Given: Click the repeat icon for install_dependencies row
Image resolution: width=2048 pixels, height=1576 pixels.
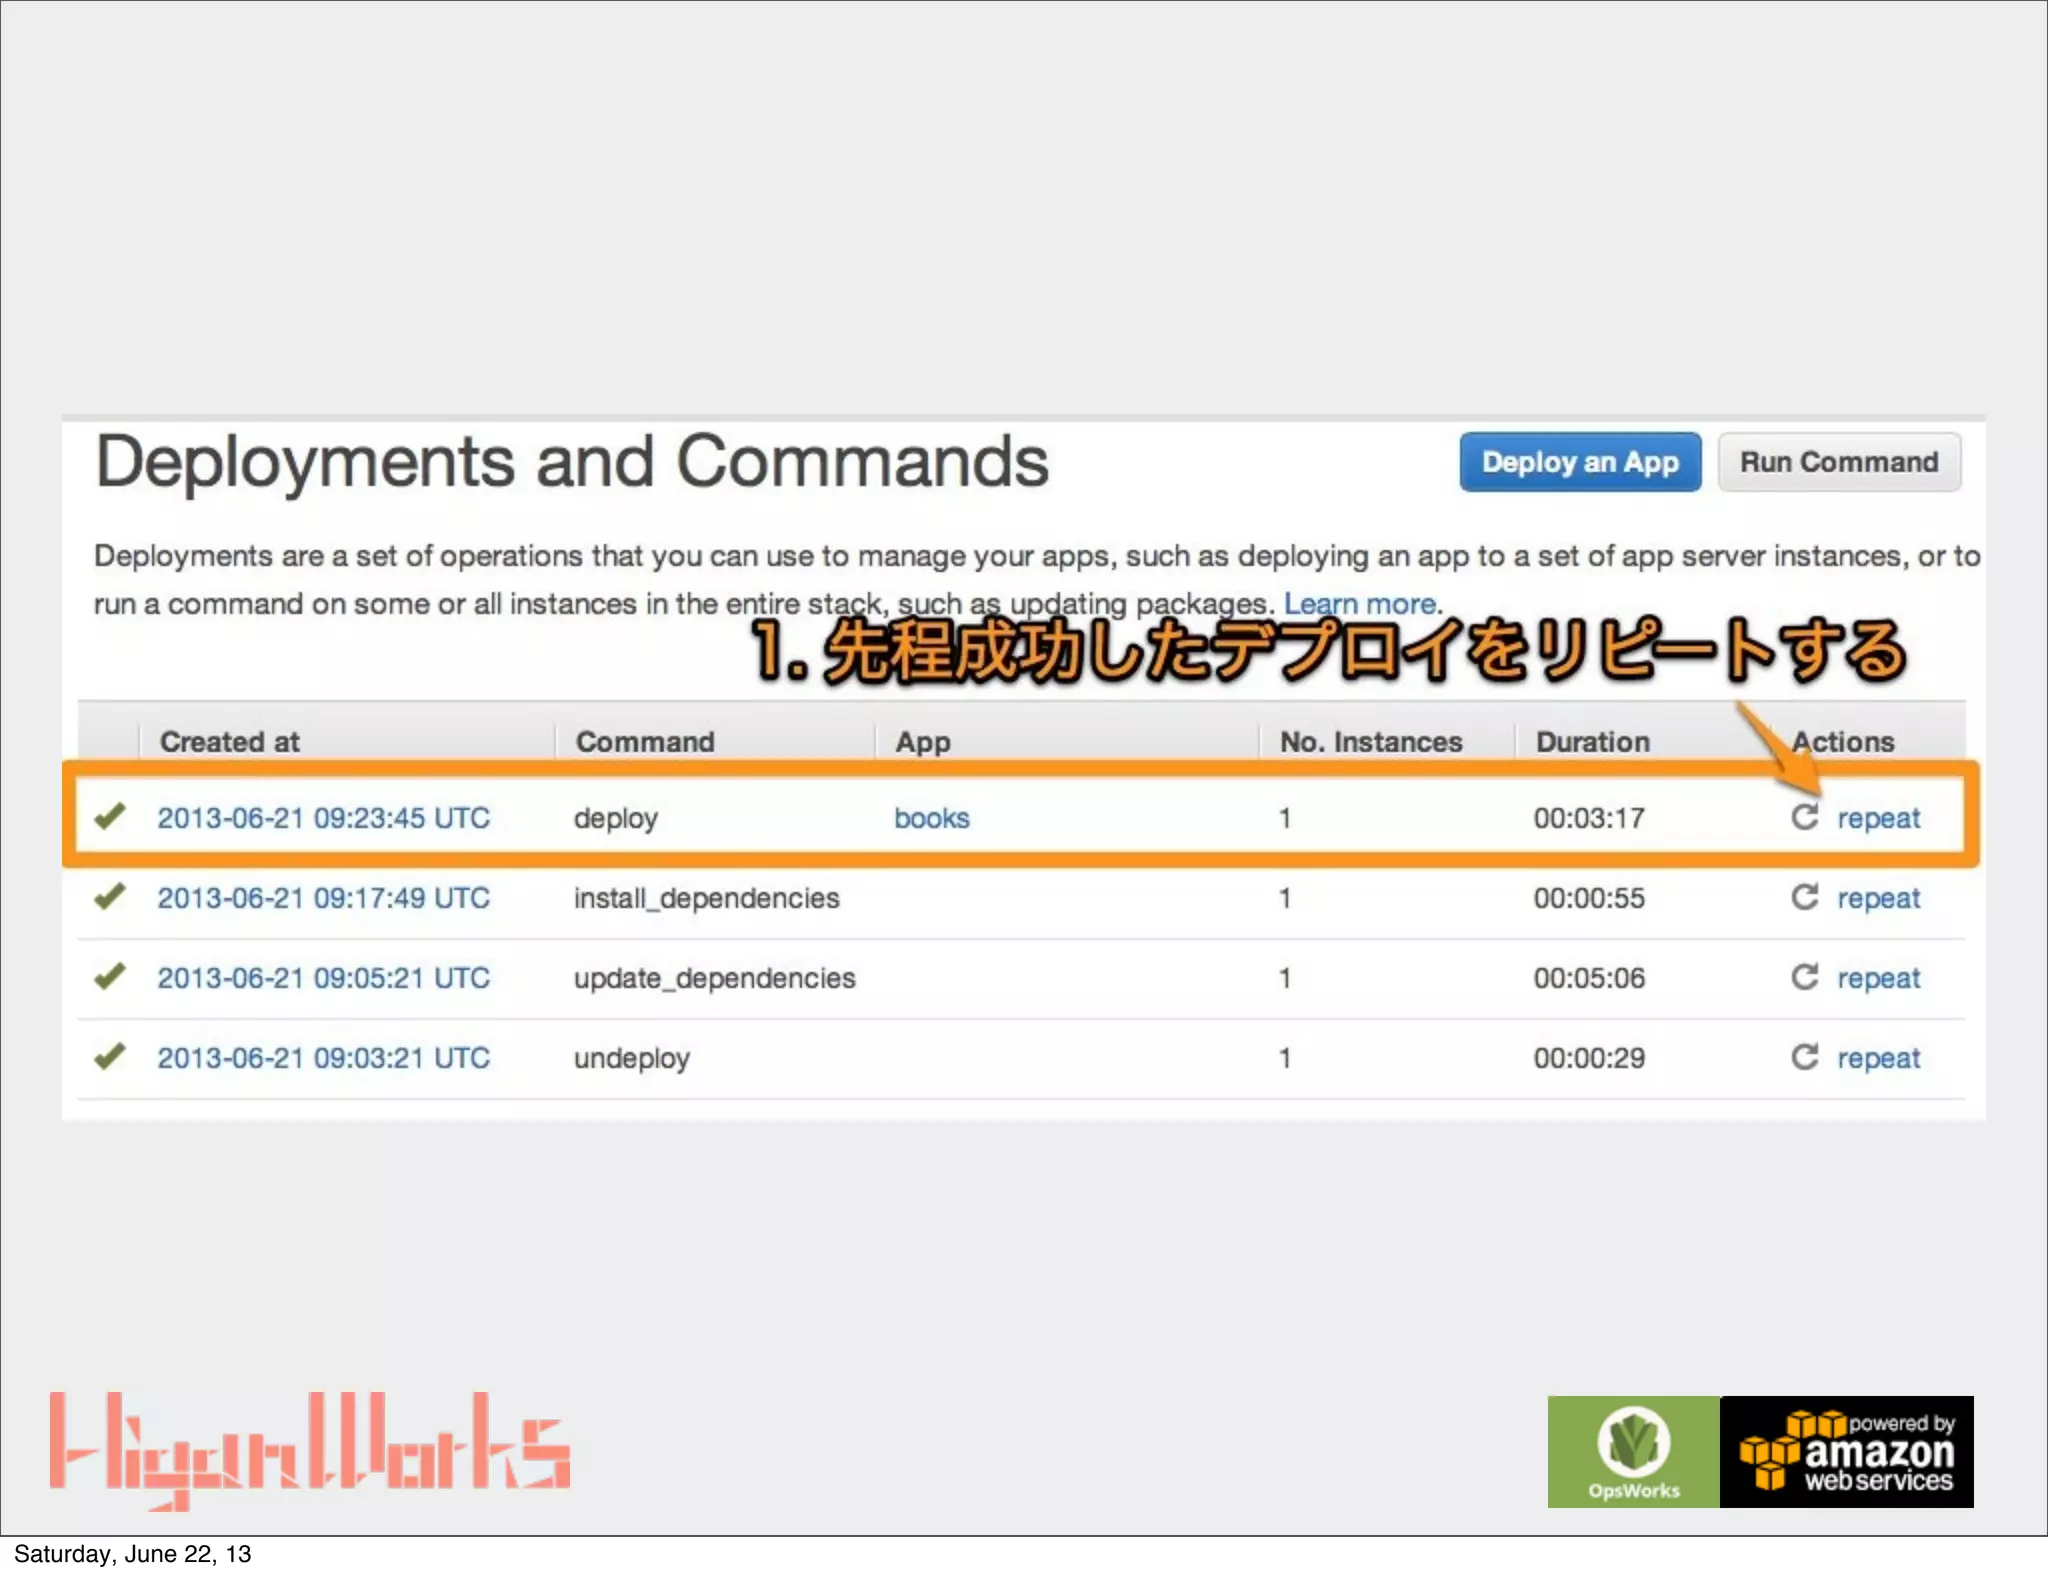Looking at the screenshot, I should [1804, 897].
